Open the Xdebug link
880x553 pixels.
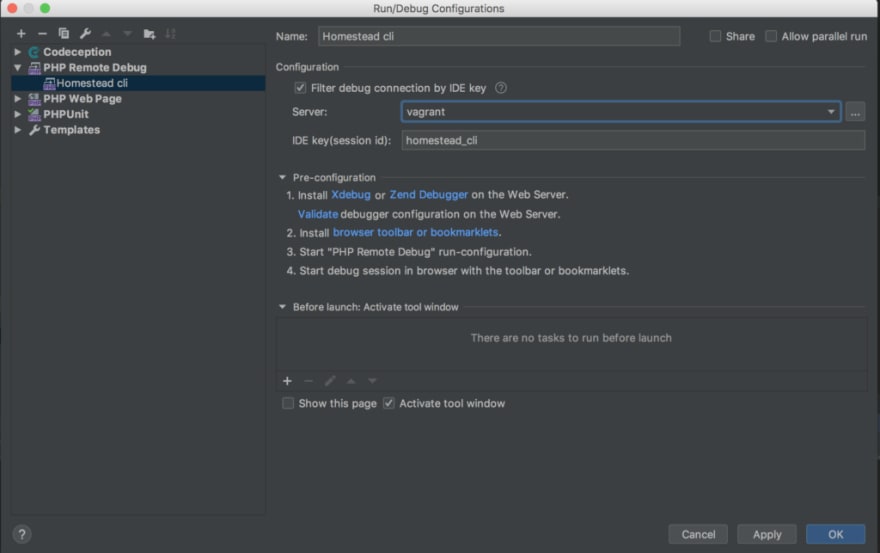point(351,195)
